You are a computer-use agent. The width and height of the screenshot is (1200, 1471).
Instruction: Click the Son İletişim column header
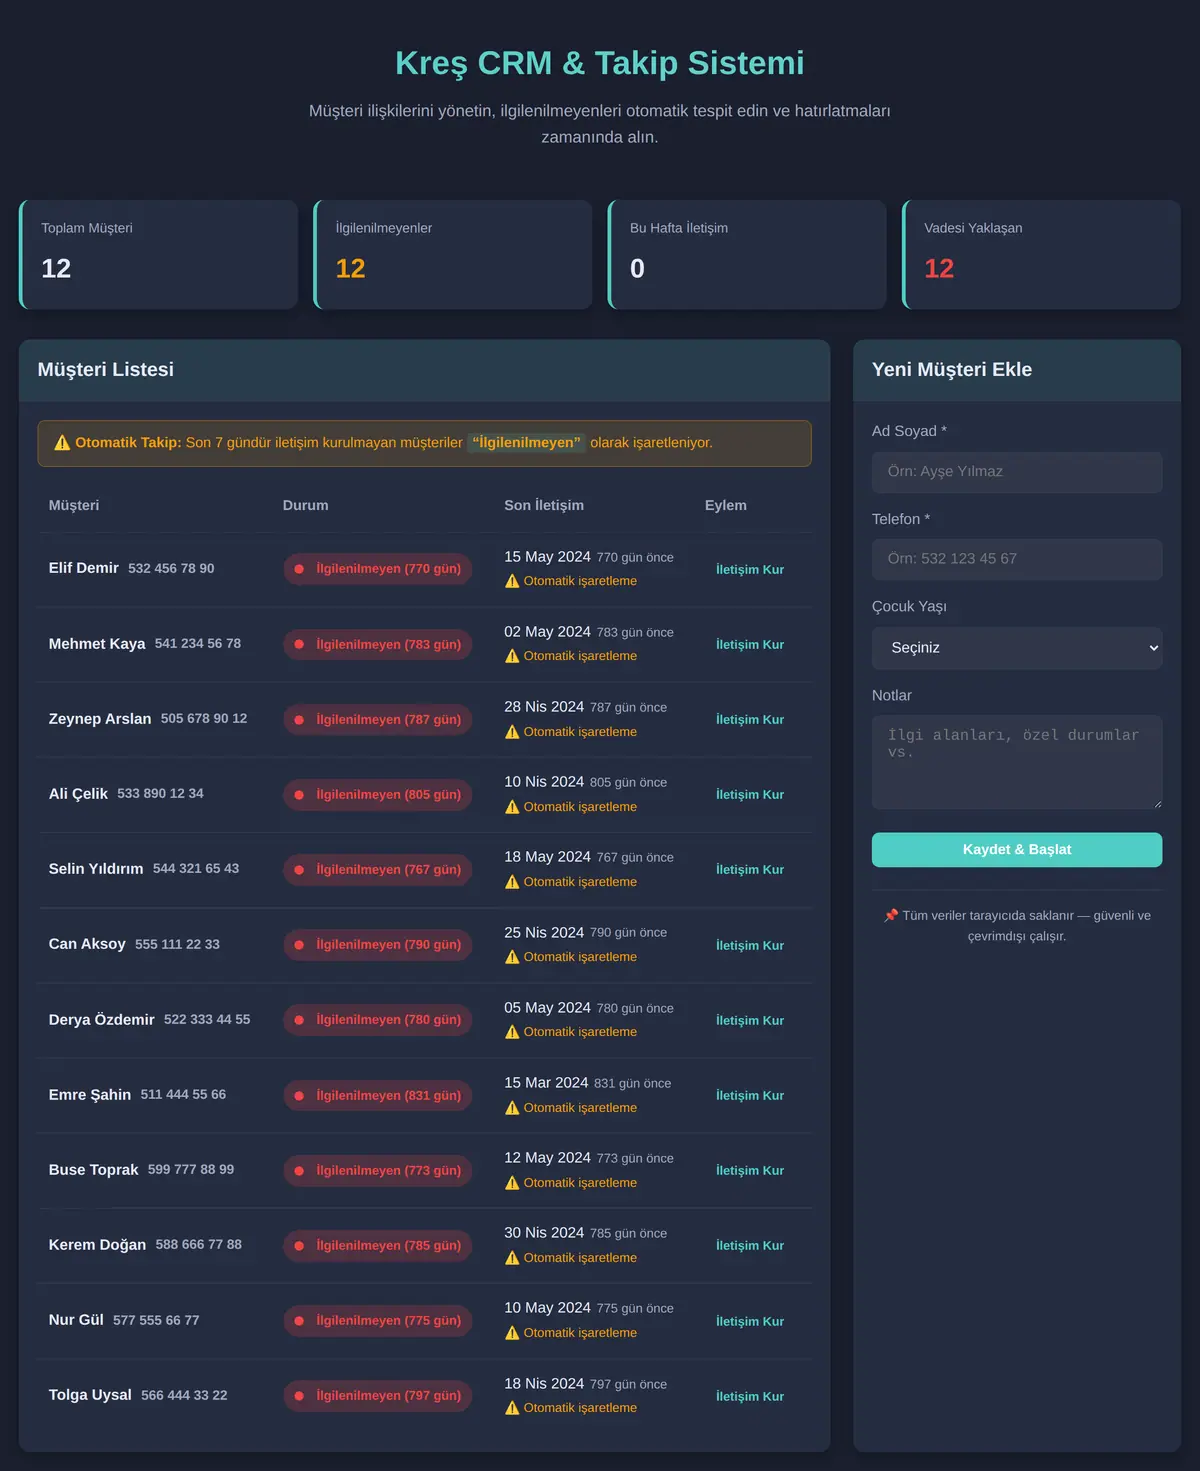point(544,506)
